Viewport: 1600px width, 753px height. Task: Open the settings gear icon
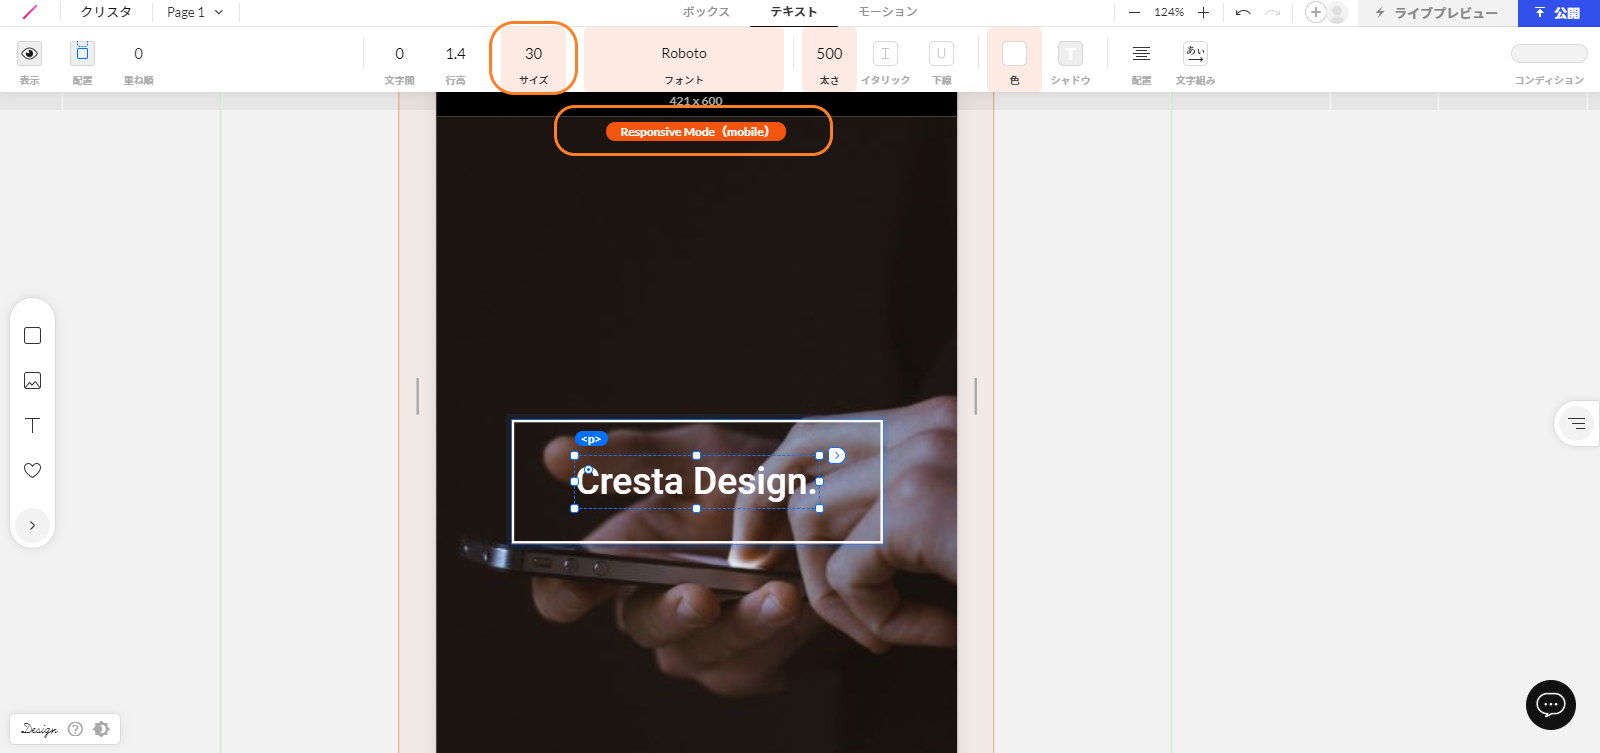tap(101, 729)
